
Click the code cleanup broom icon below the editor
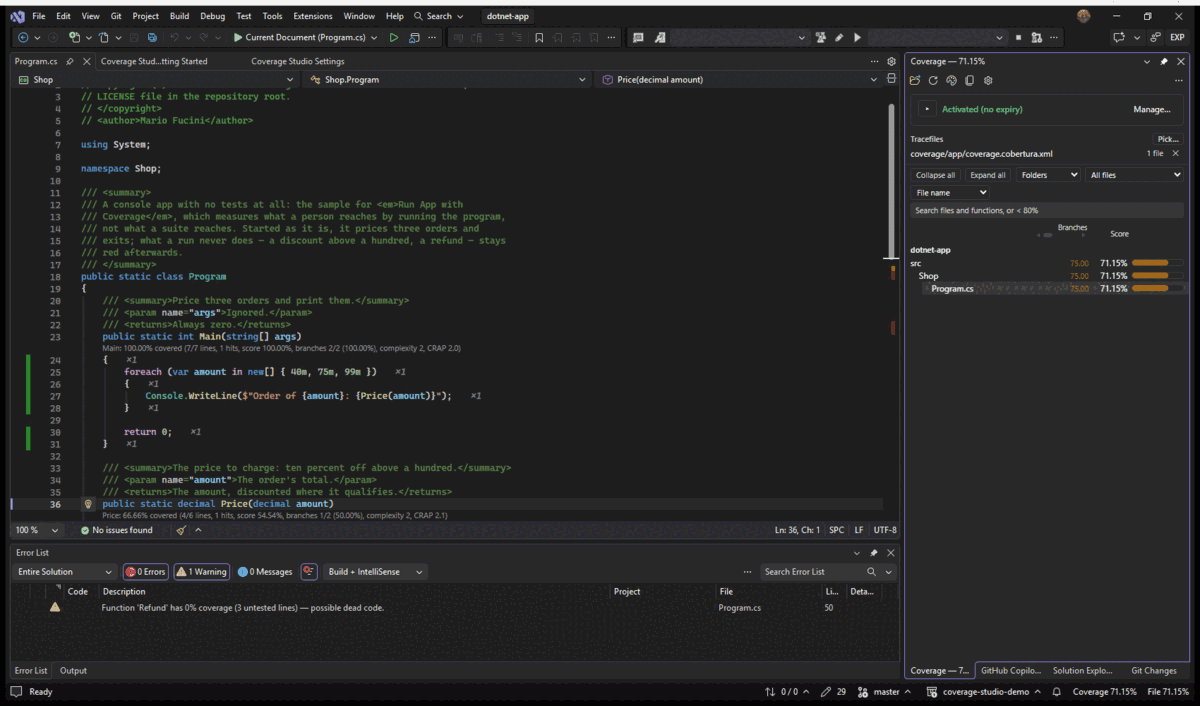(181, 530)
